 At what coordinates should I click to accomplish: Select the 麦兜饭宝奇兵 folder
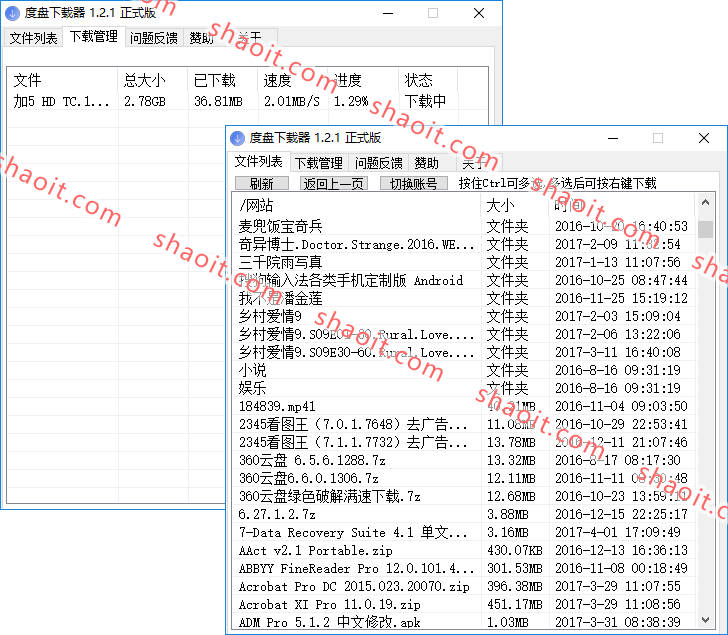click(x=280, y=226)
